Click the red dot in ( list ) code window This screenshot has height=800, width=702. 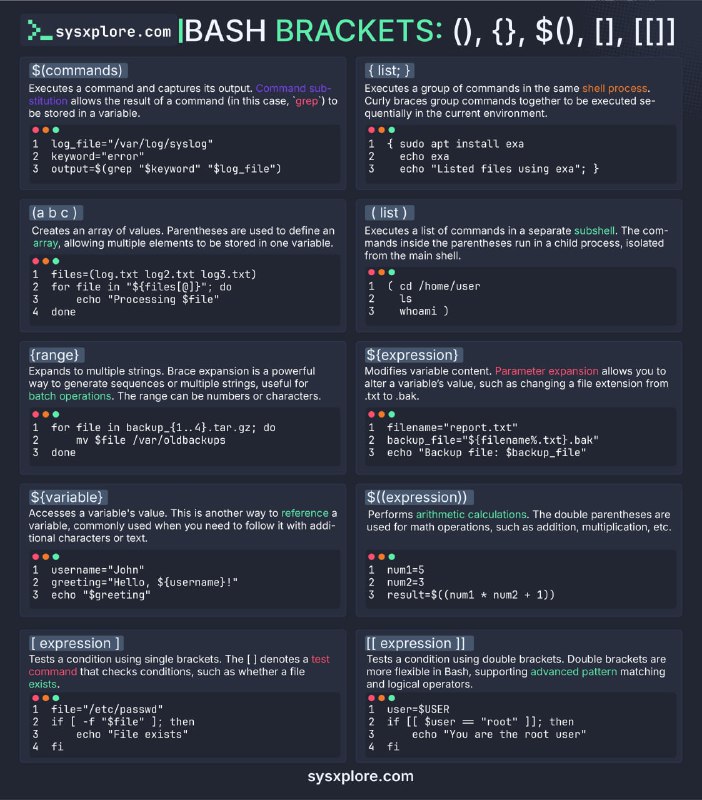coord(372,272)
